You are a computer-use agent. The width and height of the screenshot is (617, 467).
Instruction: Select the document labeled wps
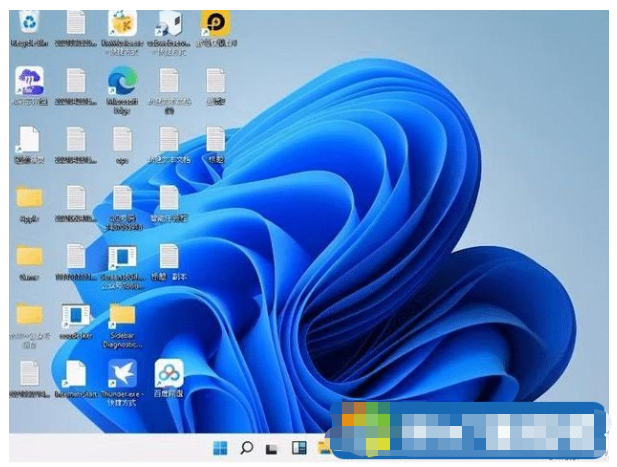pos(122,140)
